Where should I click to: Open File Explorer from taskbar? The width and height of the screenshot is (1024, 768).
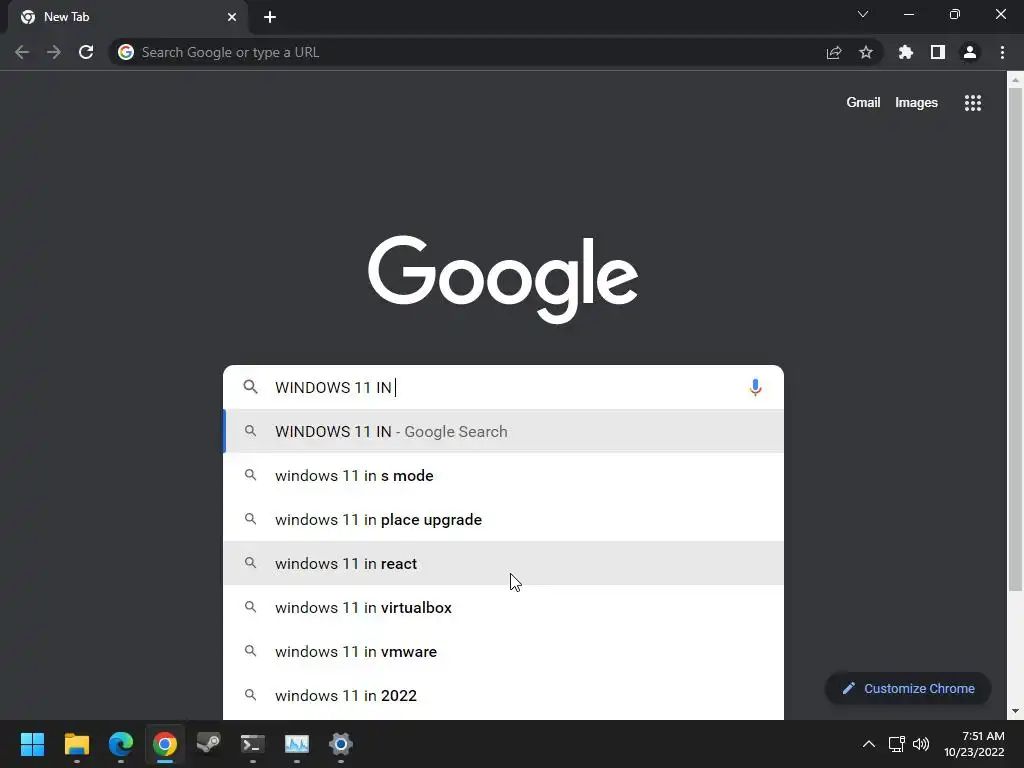76,744
